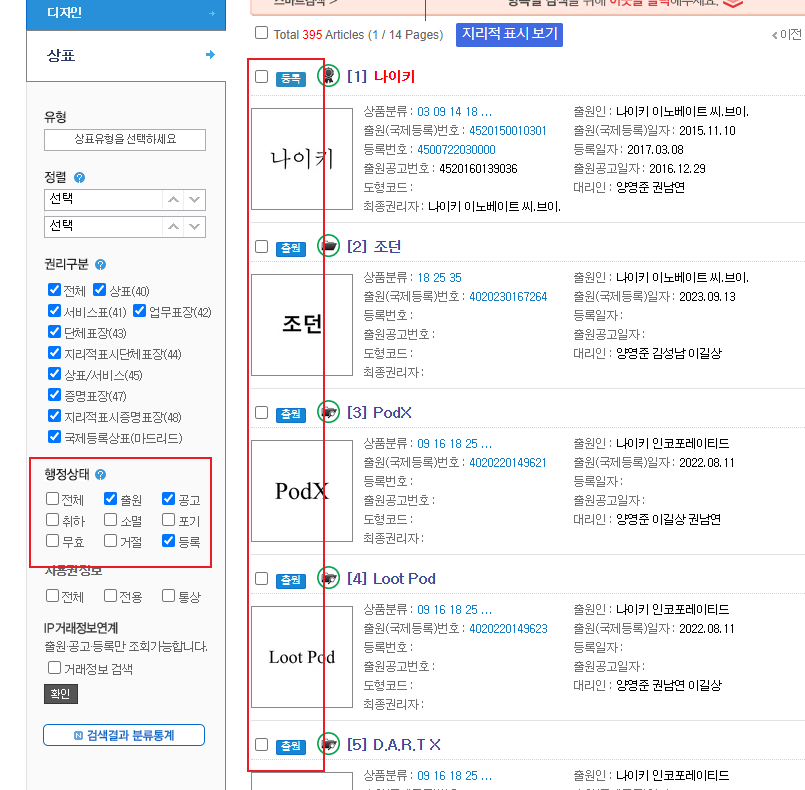Click the arrow icon on 디자인 menu
The height and width of the screenshot is (790, 805).
click(x=212, y=13)
